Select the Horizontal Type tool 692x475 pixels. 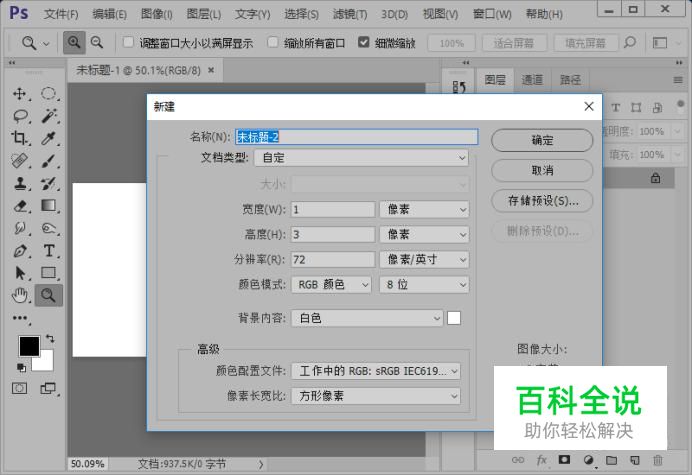point(49,251)
